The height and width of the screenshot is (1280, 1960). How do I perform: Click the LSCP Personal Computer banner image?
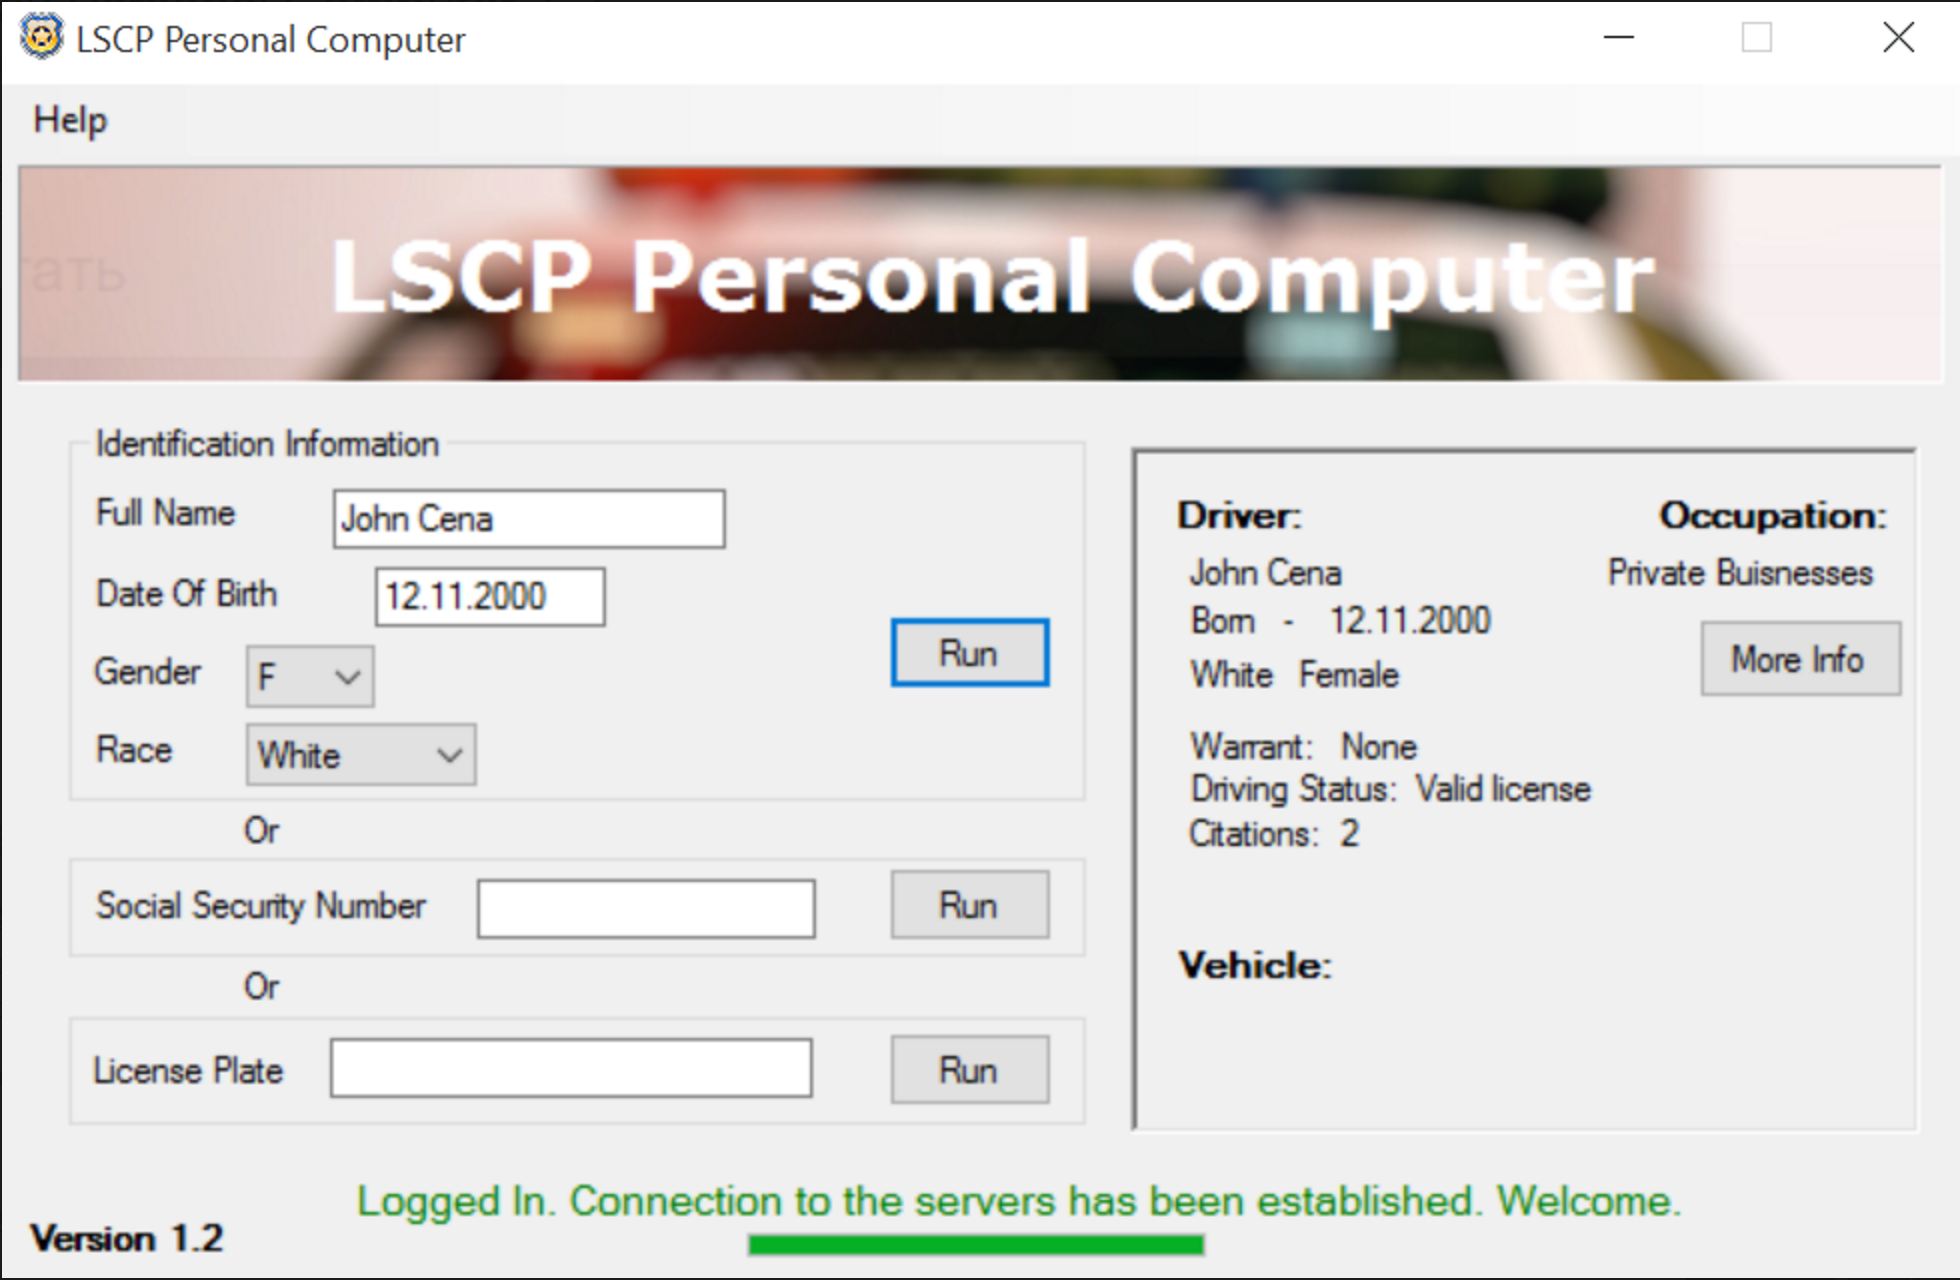point(980,274)
